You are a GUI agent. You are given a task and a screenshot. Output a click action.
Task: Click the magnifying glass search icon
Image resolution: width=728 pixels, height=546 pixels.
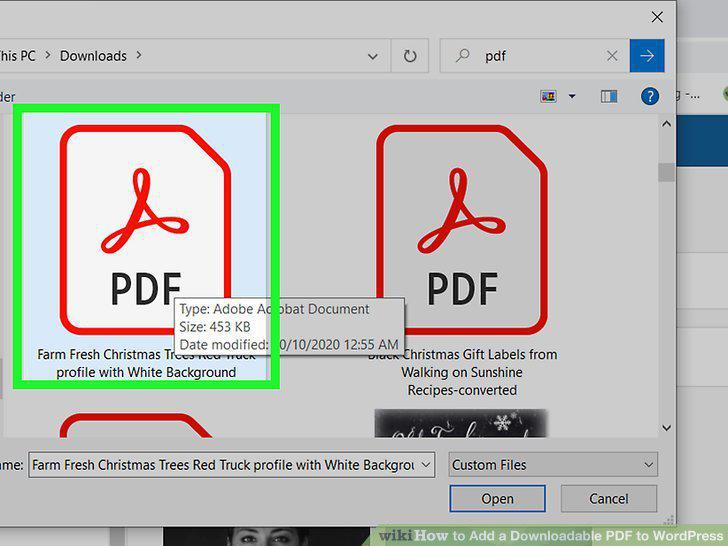coord(462,56)
